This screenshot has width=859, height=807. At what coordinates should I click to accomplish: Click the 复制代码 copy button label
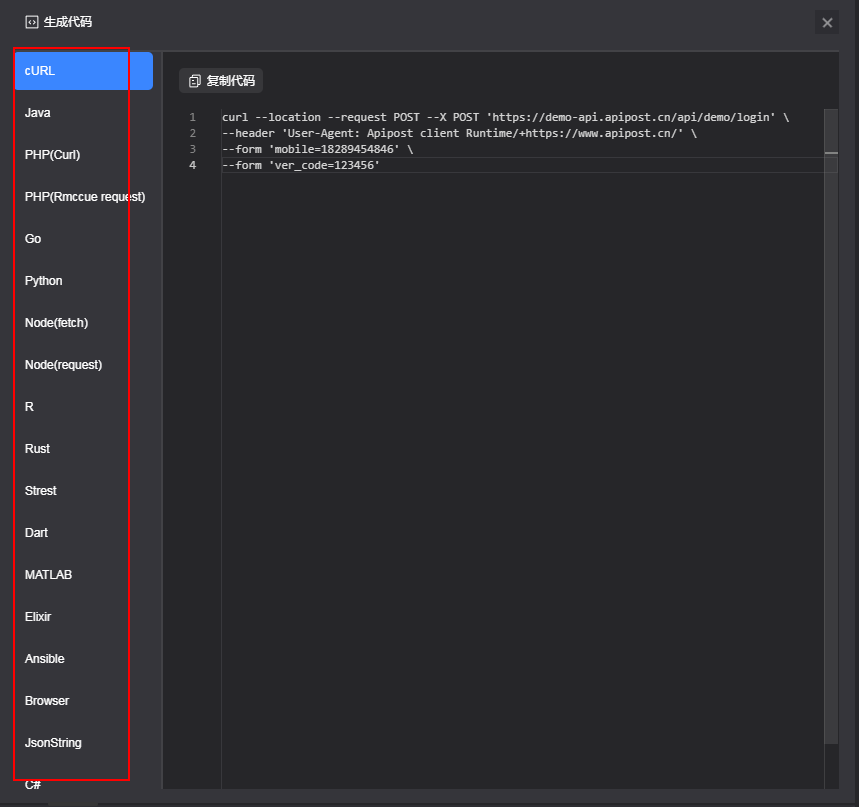point(230,81)
